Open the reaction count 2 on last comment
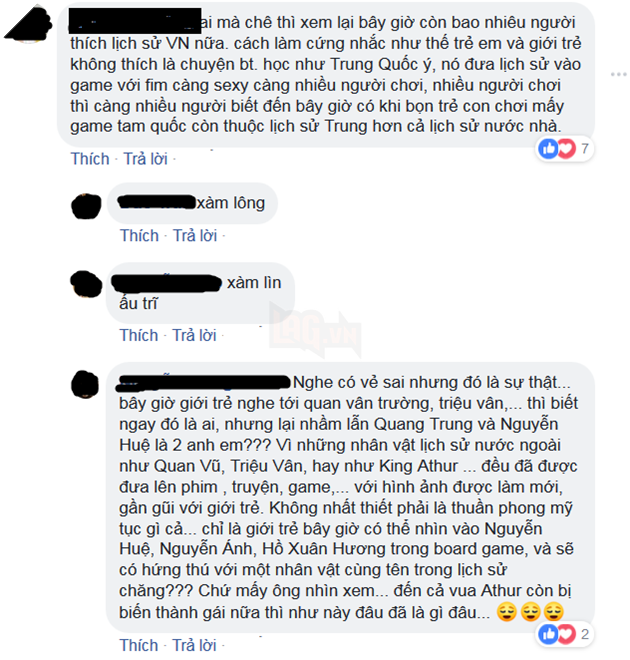The width and height of the screenshot is (630, 660). tap(585, 634)
